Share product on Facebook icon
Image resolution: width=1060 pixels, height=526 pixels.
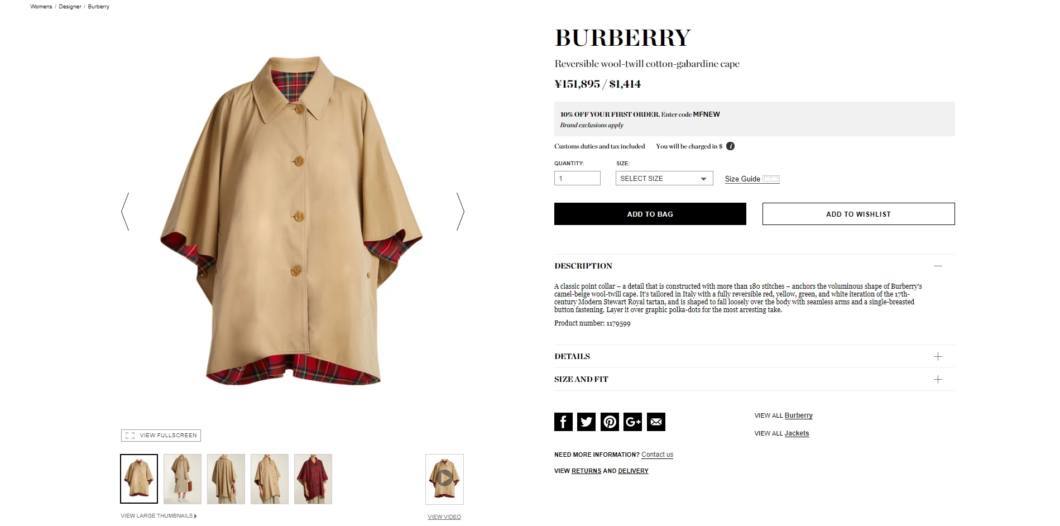click(x=563, y=422)
